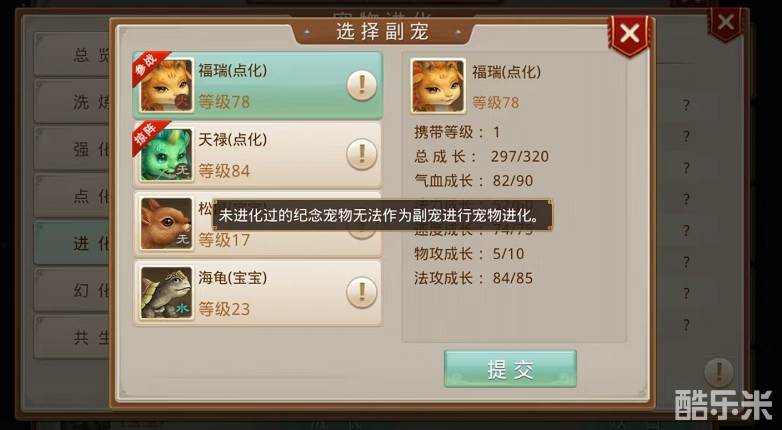Switch to the 洗炼 side tab

(73, 102)
